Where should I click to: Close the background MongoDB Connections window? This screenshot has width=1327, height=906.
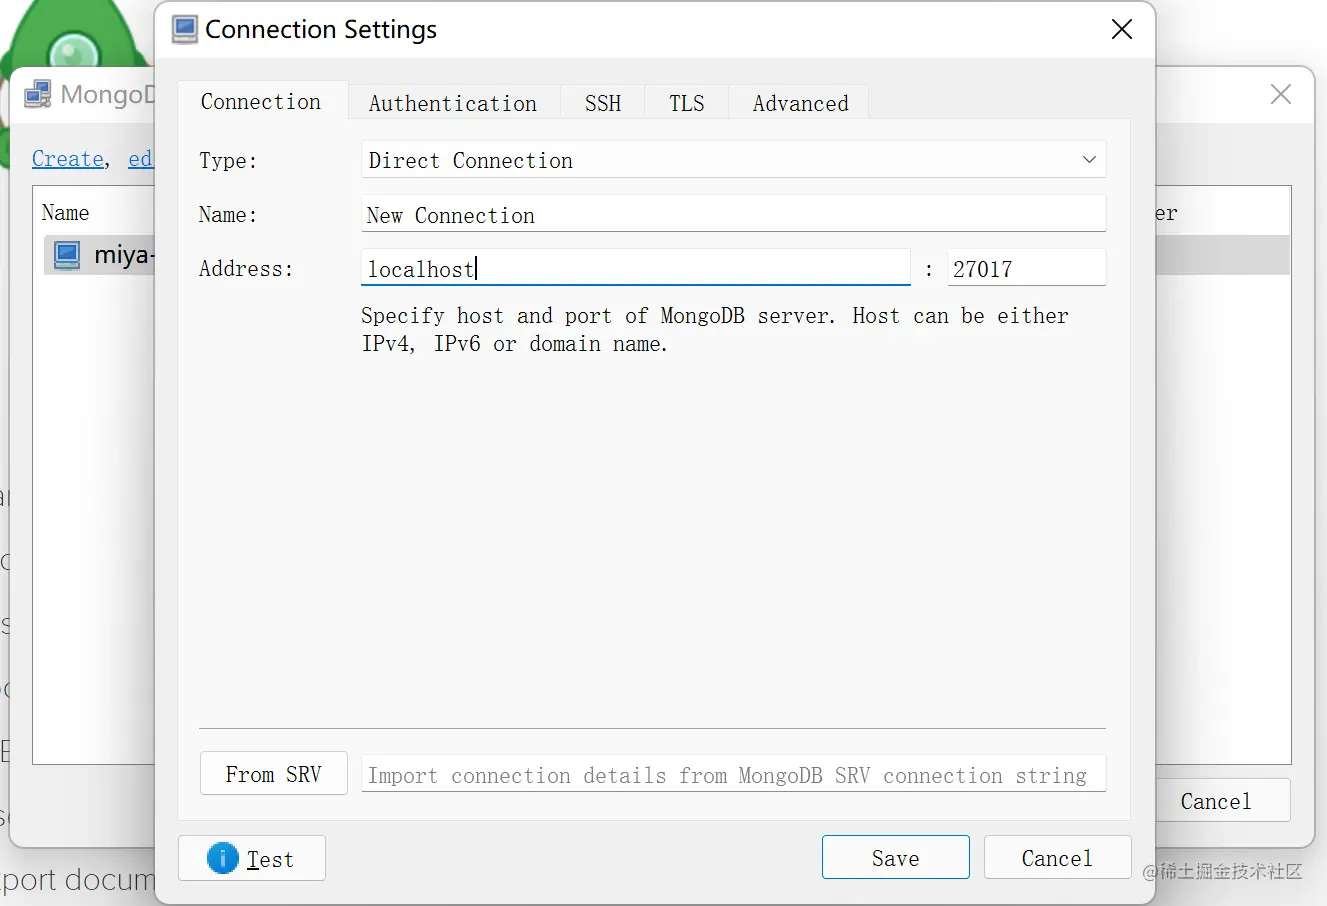coord(1280,94)
